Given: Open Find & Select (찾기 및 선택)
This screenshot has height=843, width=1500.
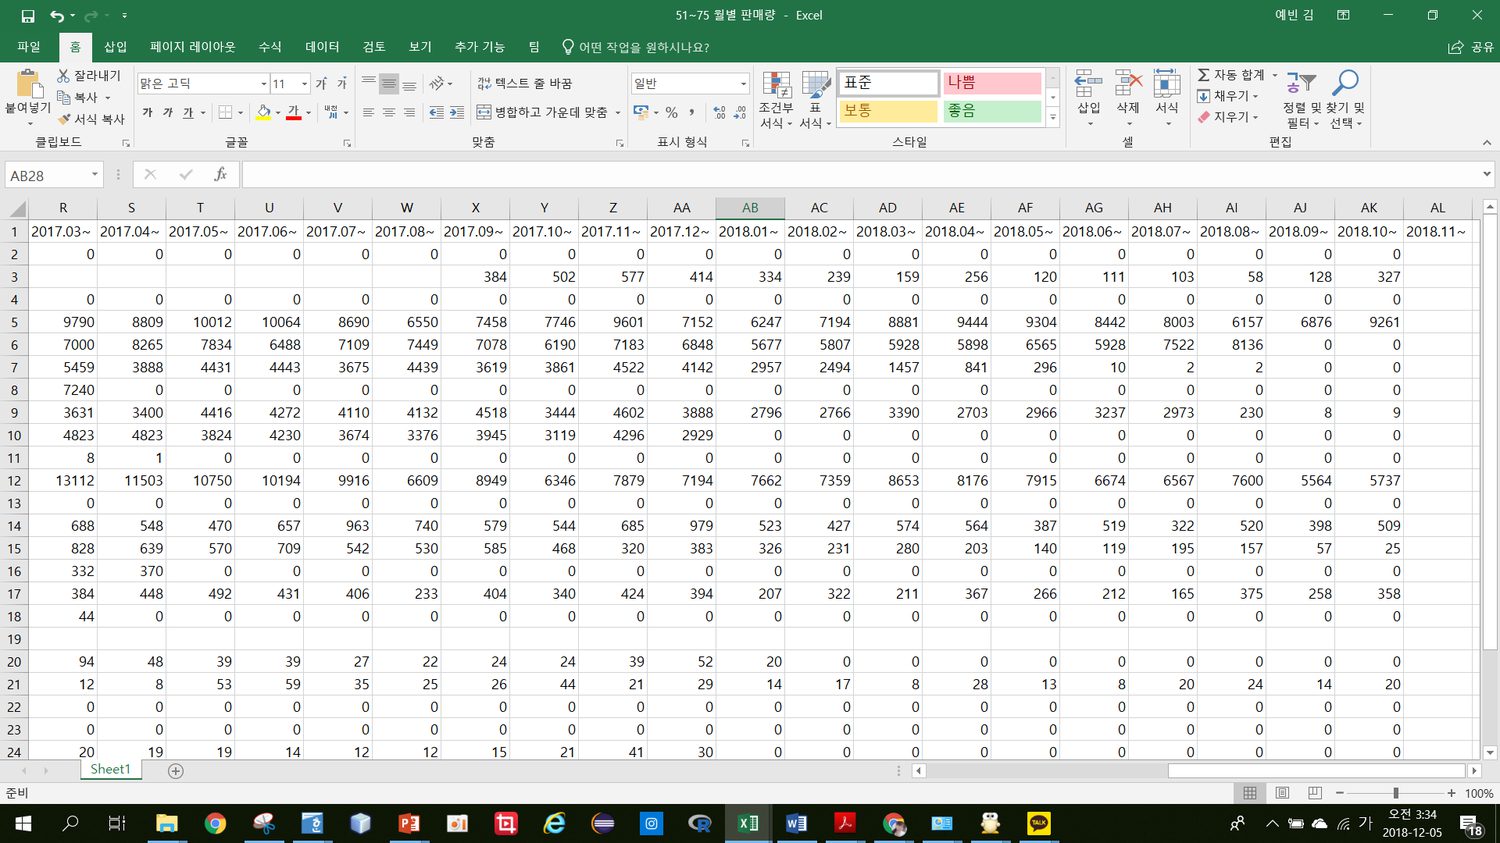Looking at the screenshot, I should [1346, 100].
